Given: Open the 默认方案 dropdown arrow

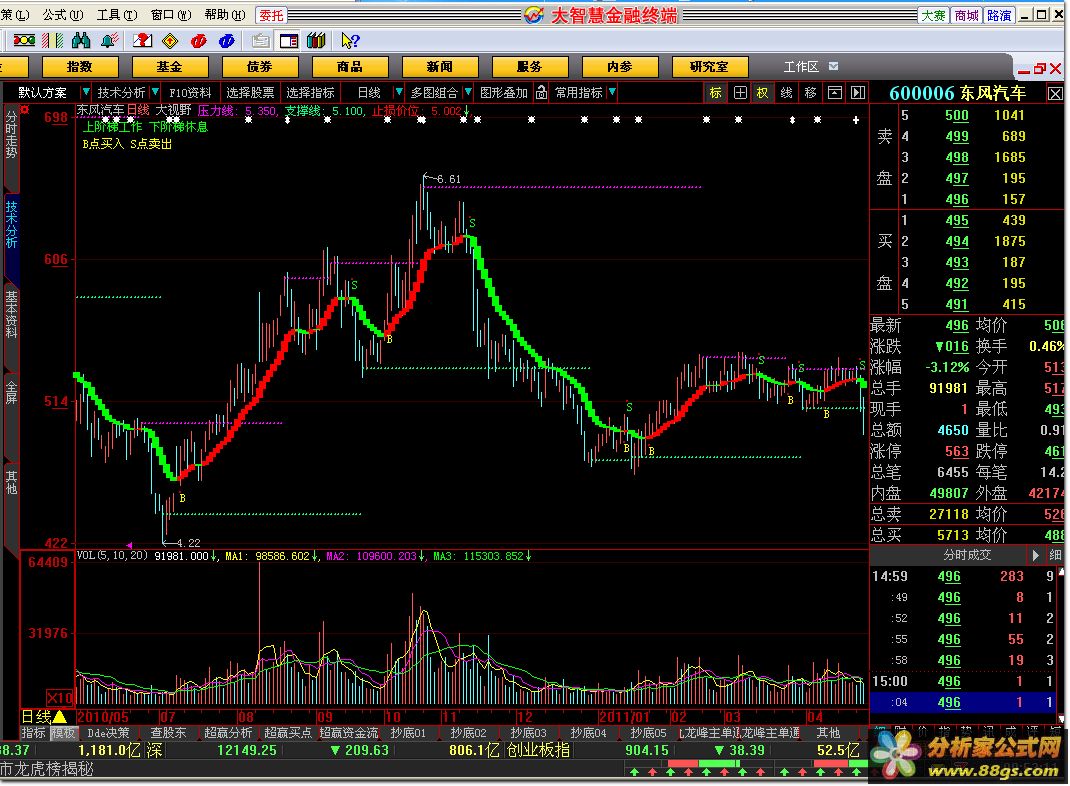Looking at the screenshot, I should (x=85, y=91).
